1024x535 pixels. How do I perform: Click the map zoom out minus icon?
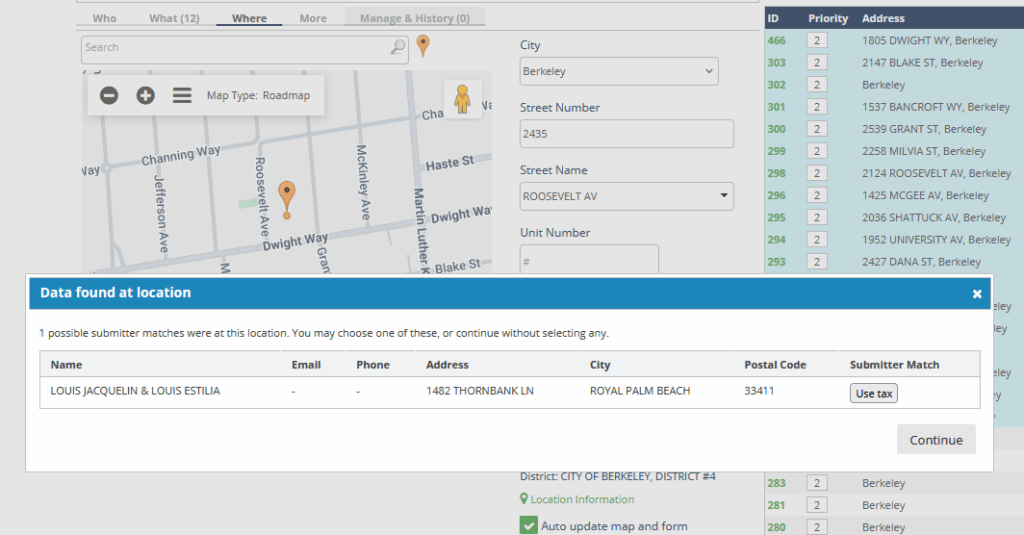coord(109,95)
